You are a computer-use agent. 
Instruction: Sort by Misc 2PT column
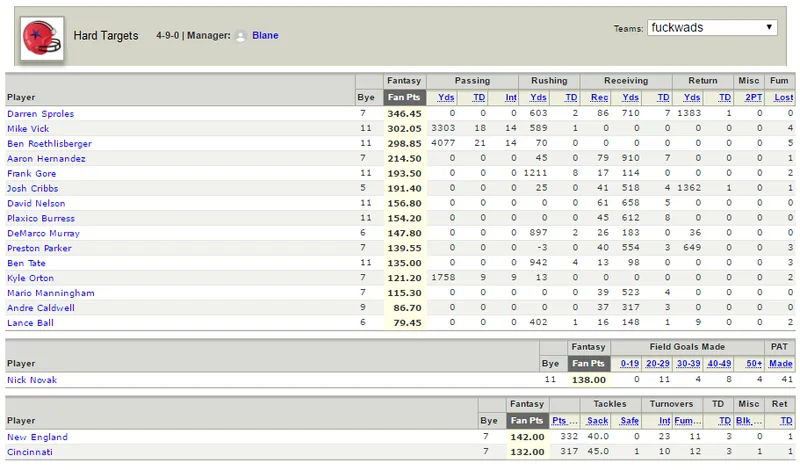coord(754,97)
